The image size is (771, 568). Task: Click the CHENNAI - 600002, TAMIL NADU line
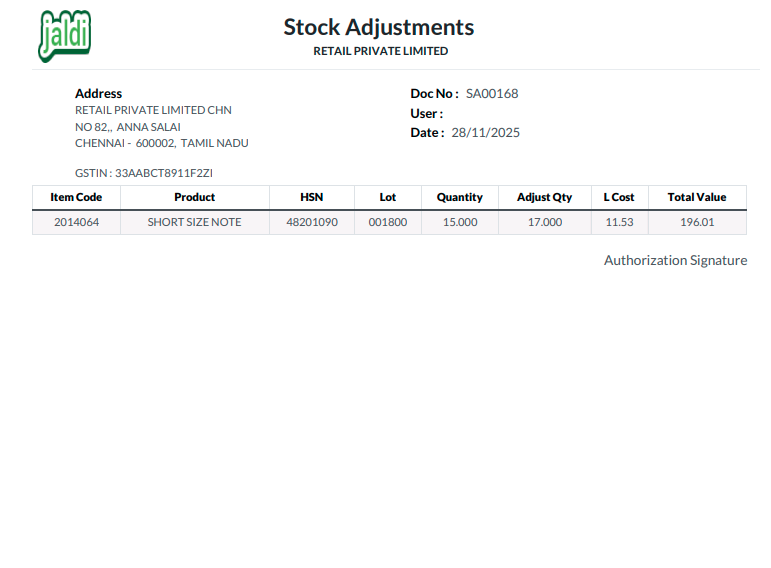161,143
